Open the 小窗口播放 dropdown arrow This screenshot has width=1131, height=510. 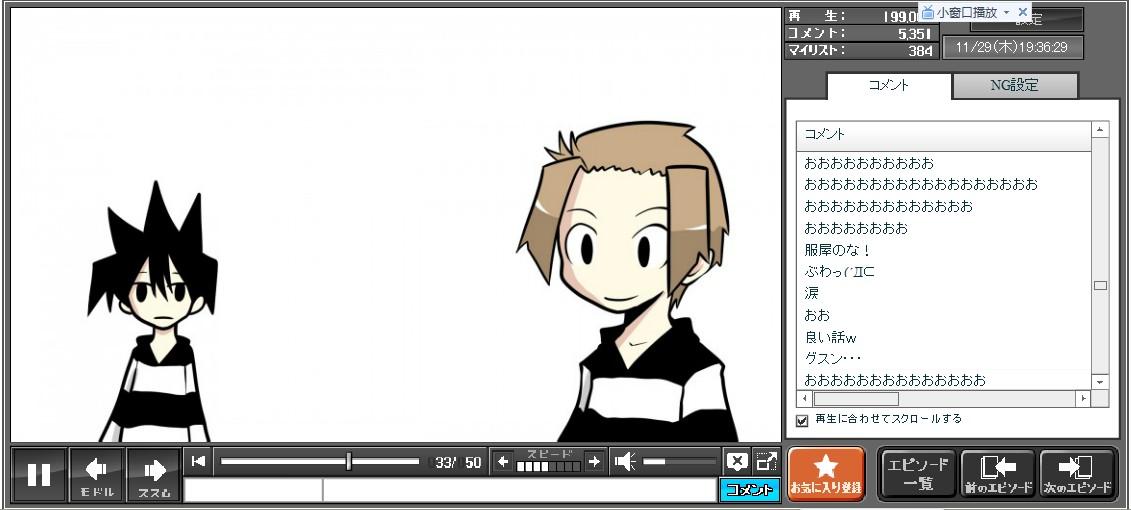1006,12
